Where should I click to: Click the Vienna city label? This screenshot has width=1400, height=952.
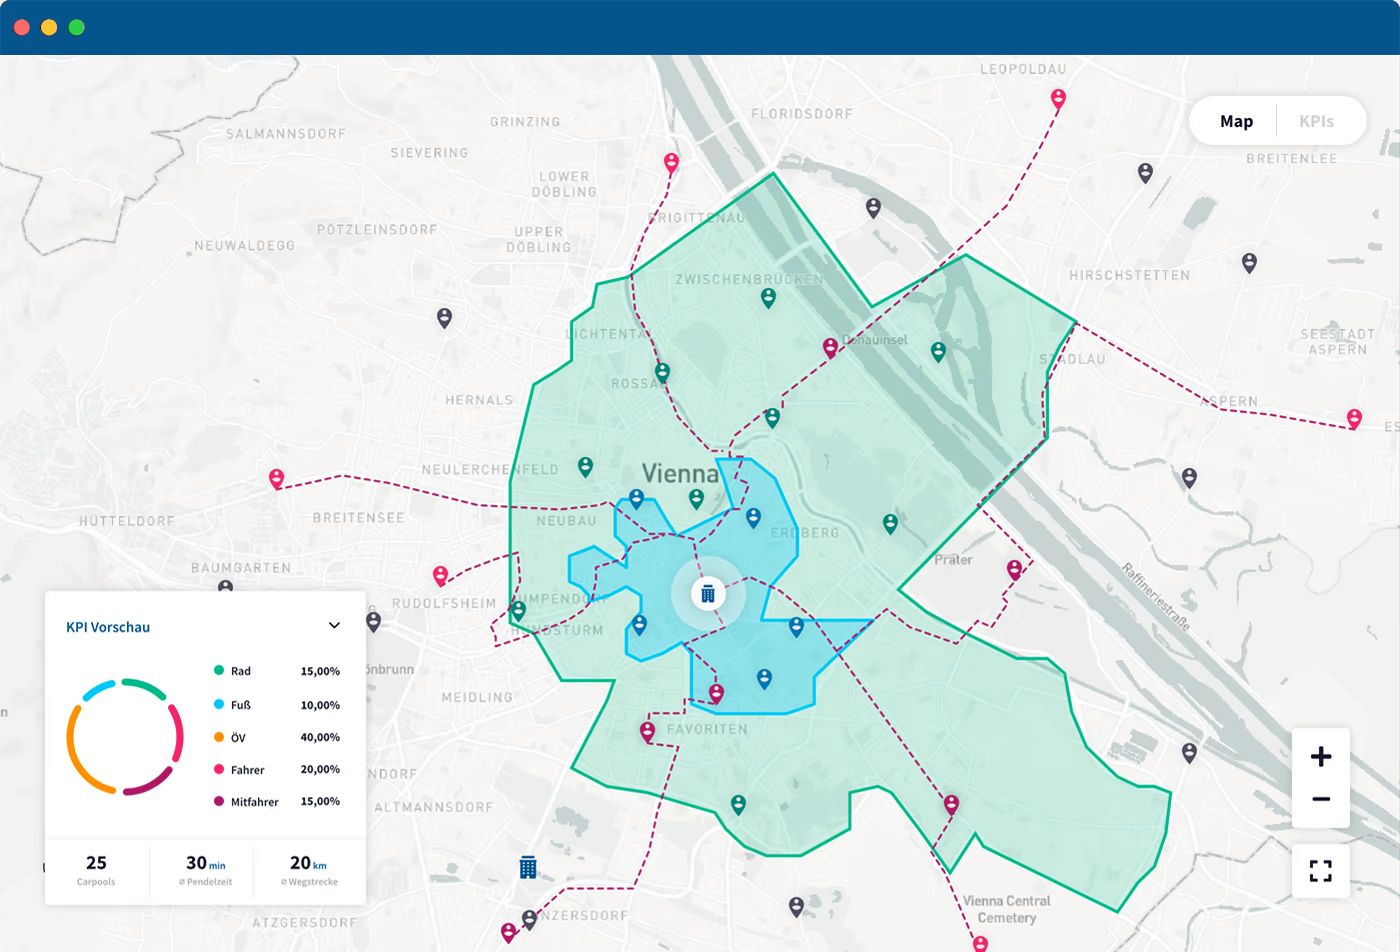(680, 473)
